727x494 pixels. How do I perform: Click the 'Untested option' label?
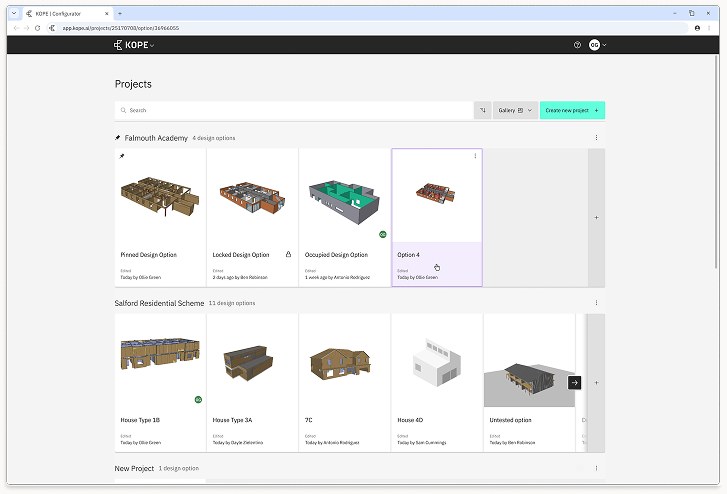[x=510, y=420]
